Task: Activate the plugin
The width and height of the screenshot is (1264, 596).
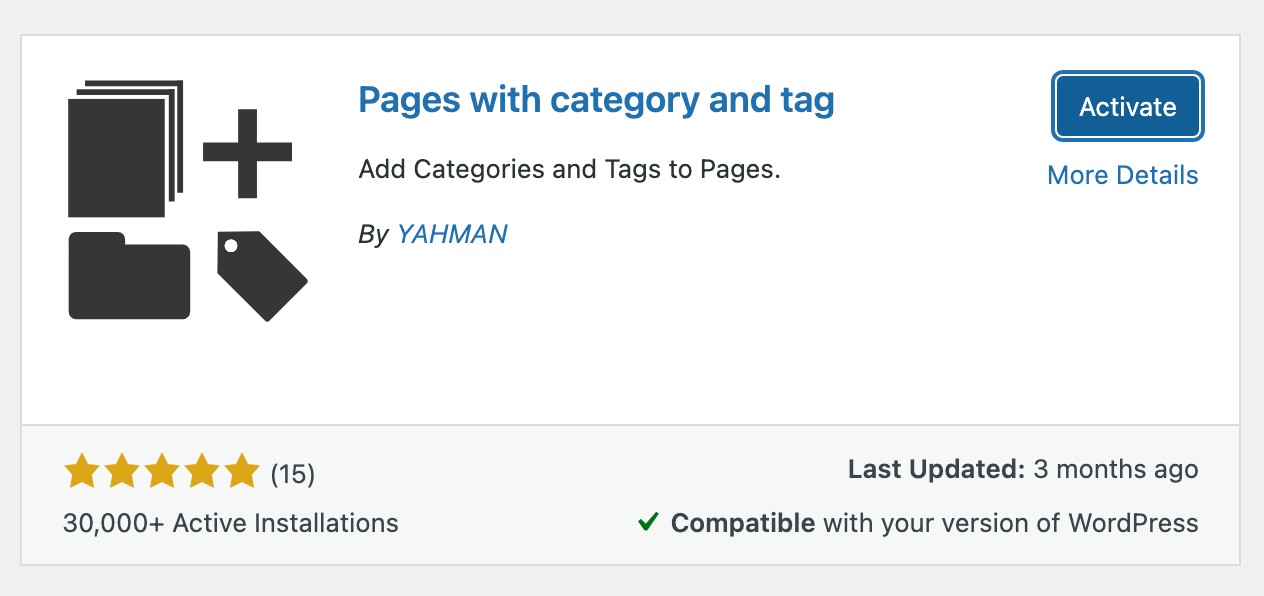Action: (x=1127, y=106)
